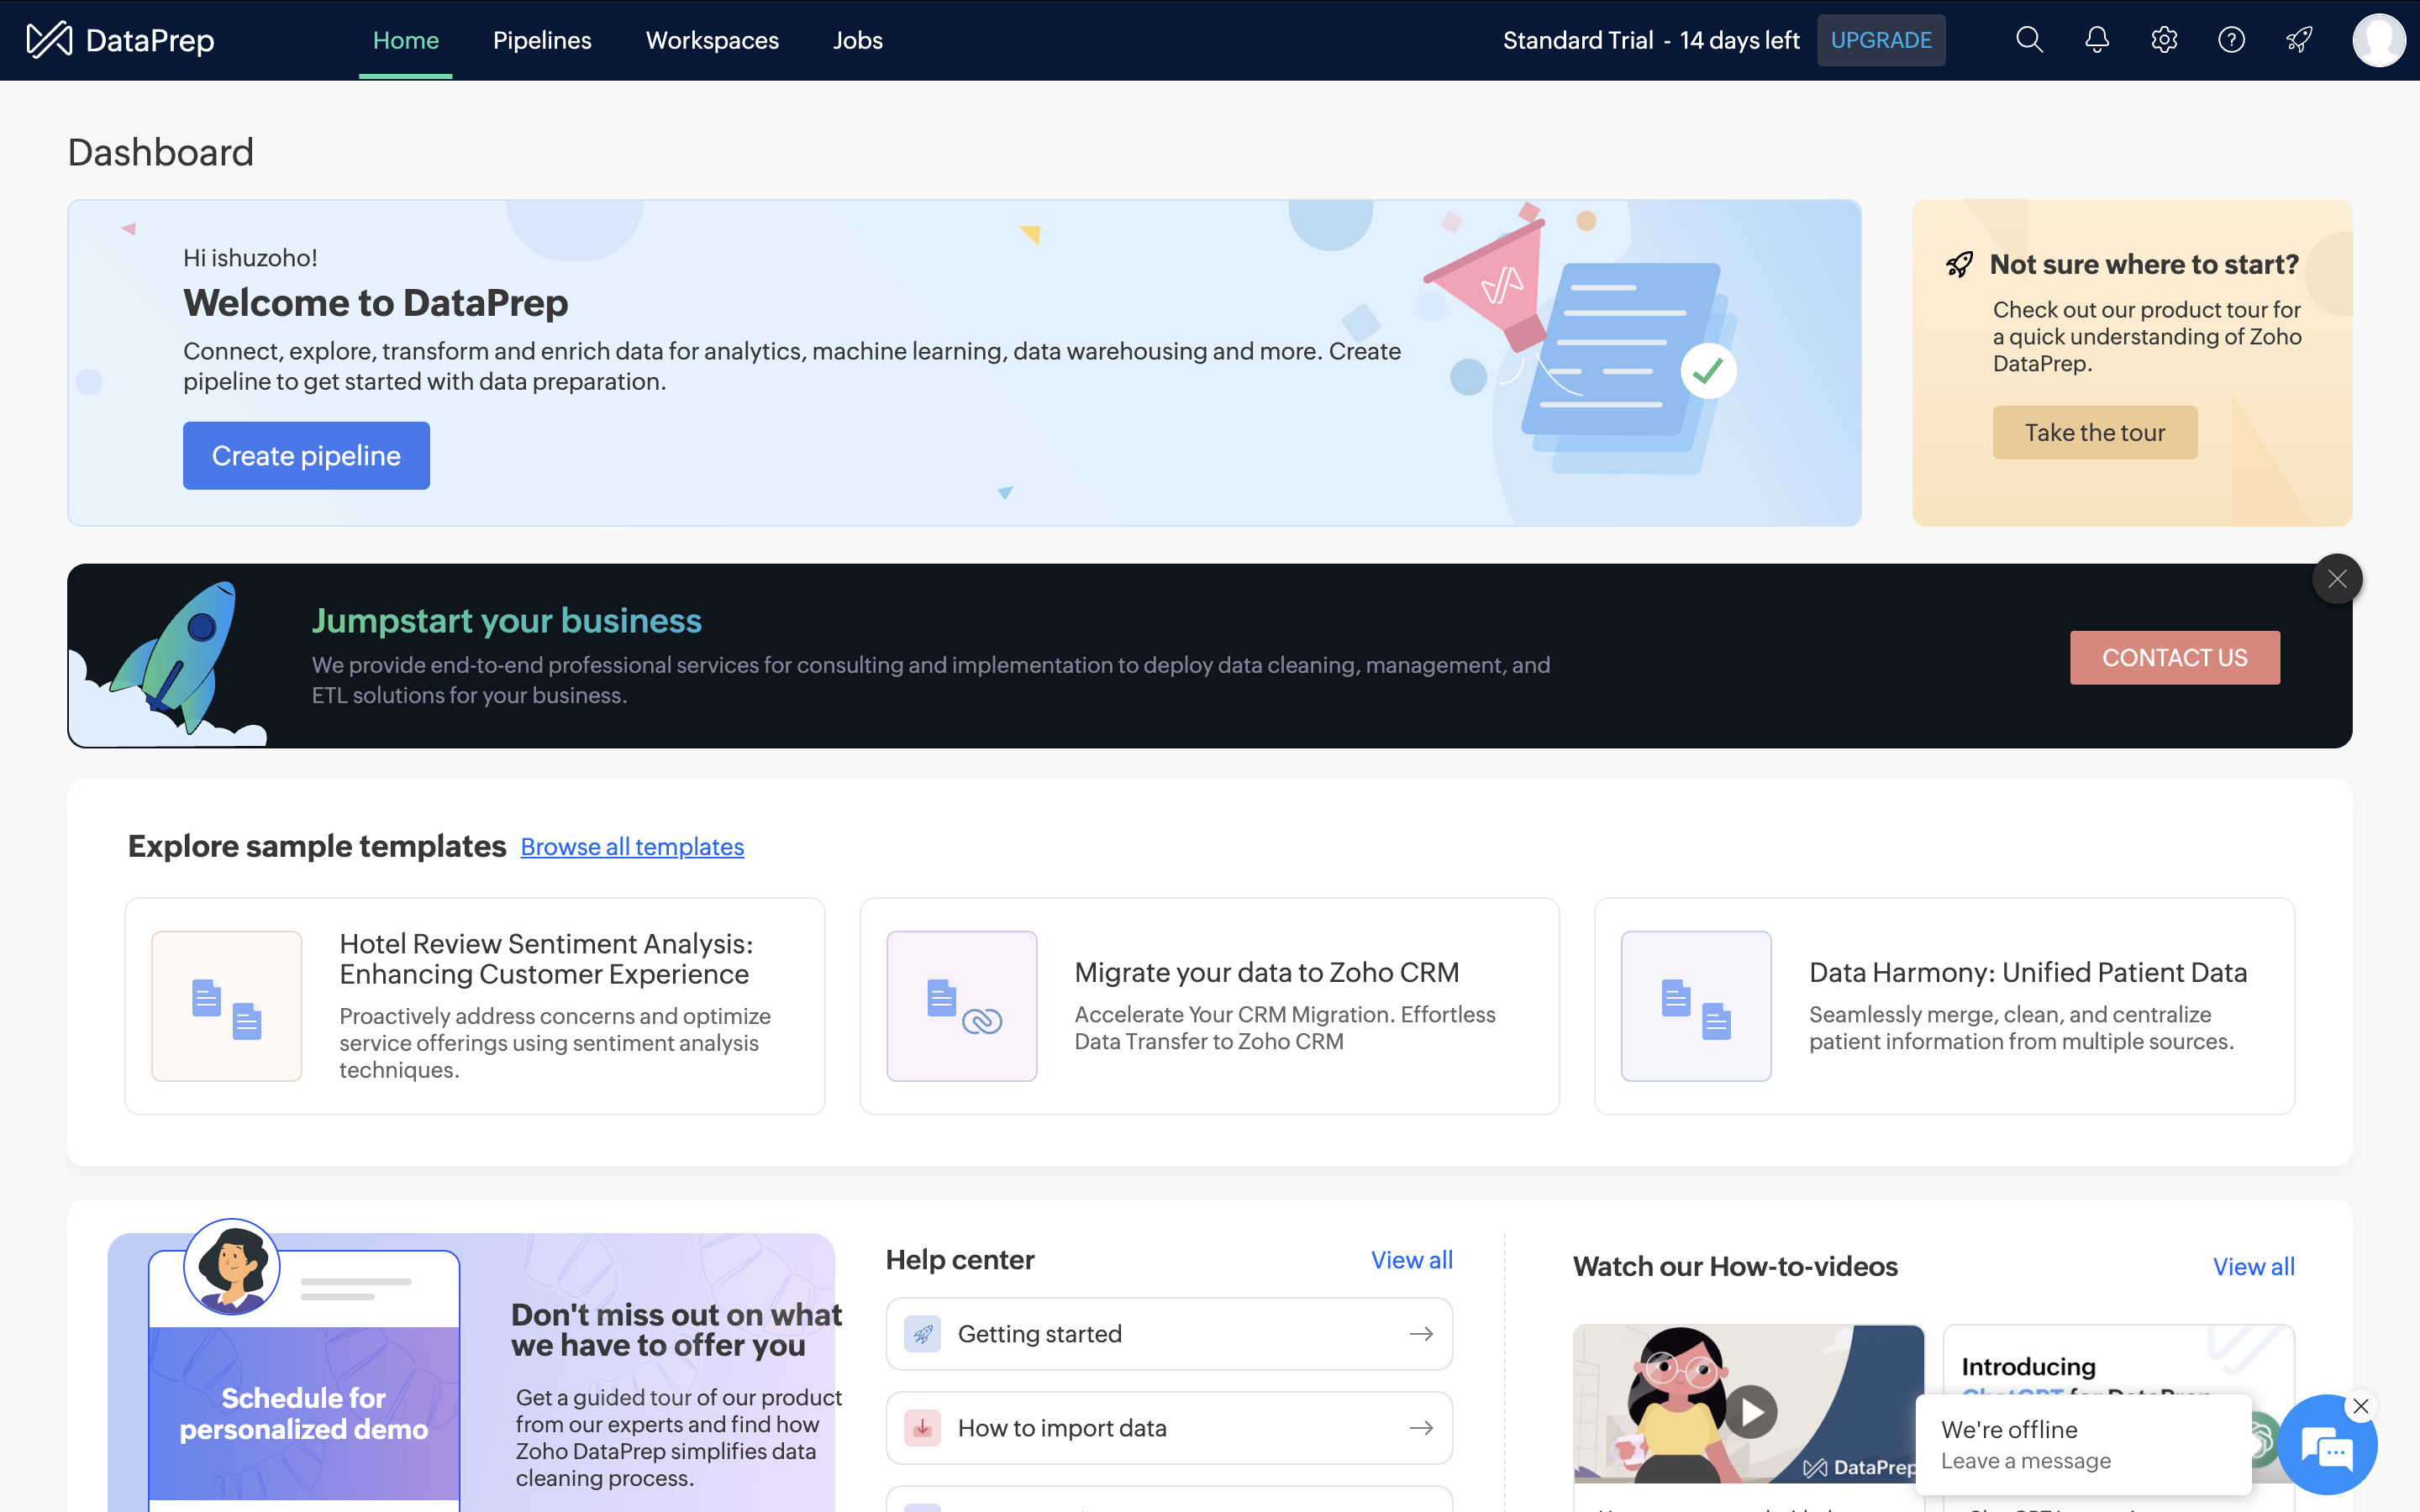
Task: Click the rocket icon in top bar
Action: pos(2299,40)
